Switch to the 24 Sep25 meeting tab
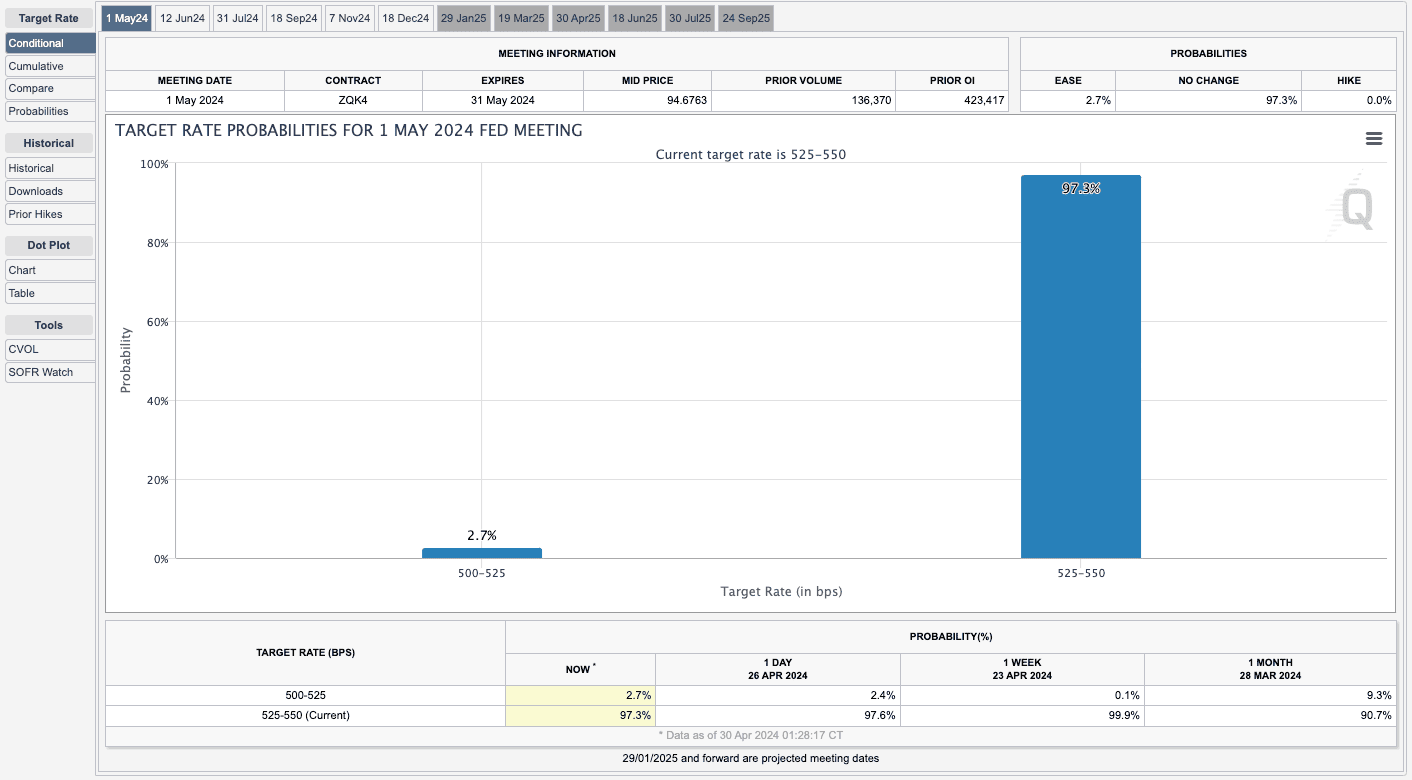This screenshot has width=1412, height=780. (x=746, y=18)
